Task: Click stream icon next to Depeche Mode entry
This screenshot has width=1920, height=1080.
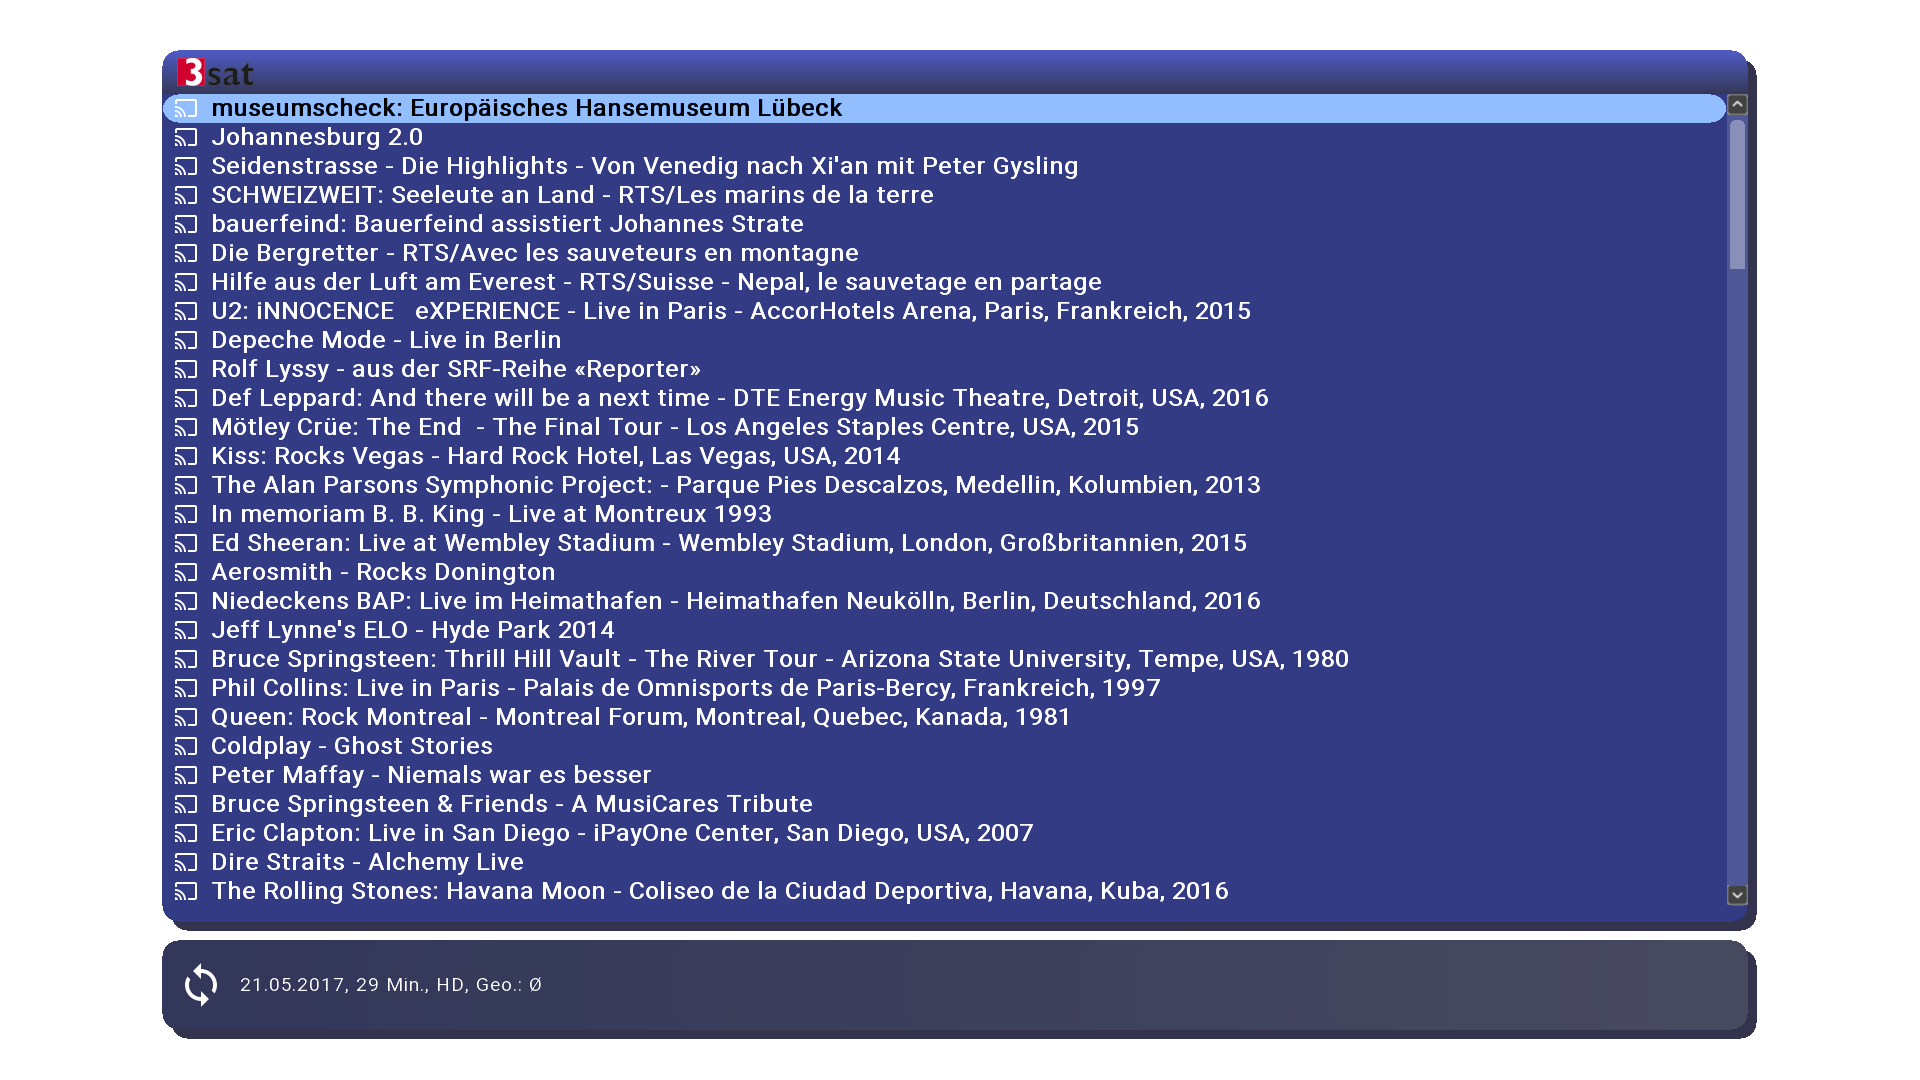Action: [x=186, y=340]
